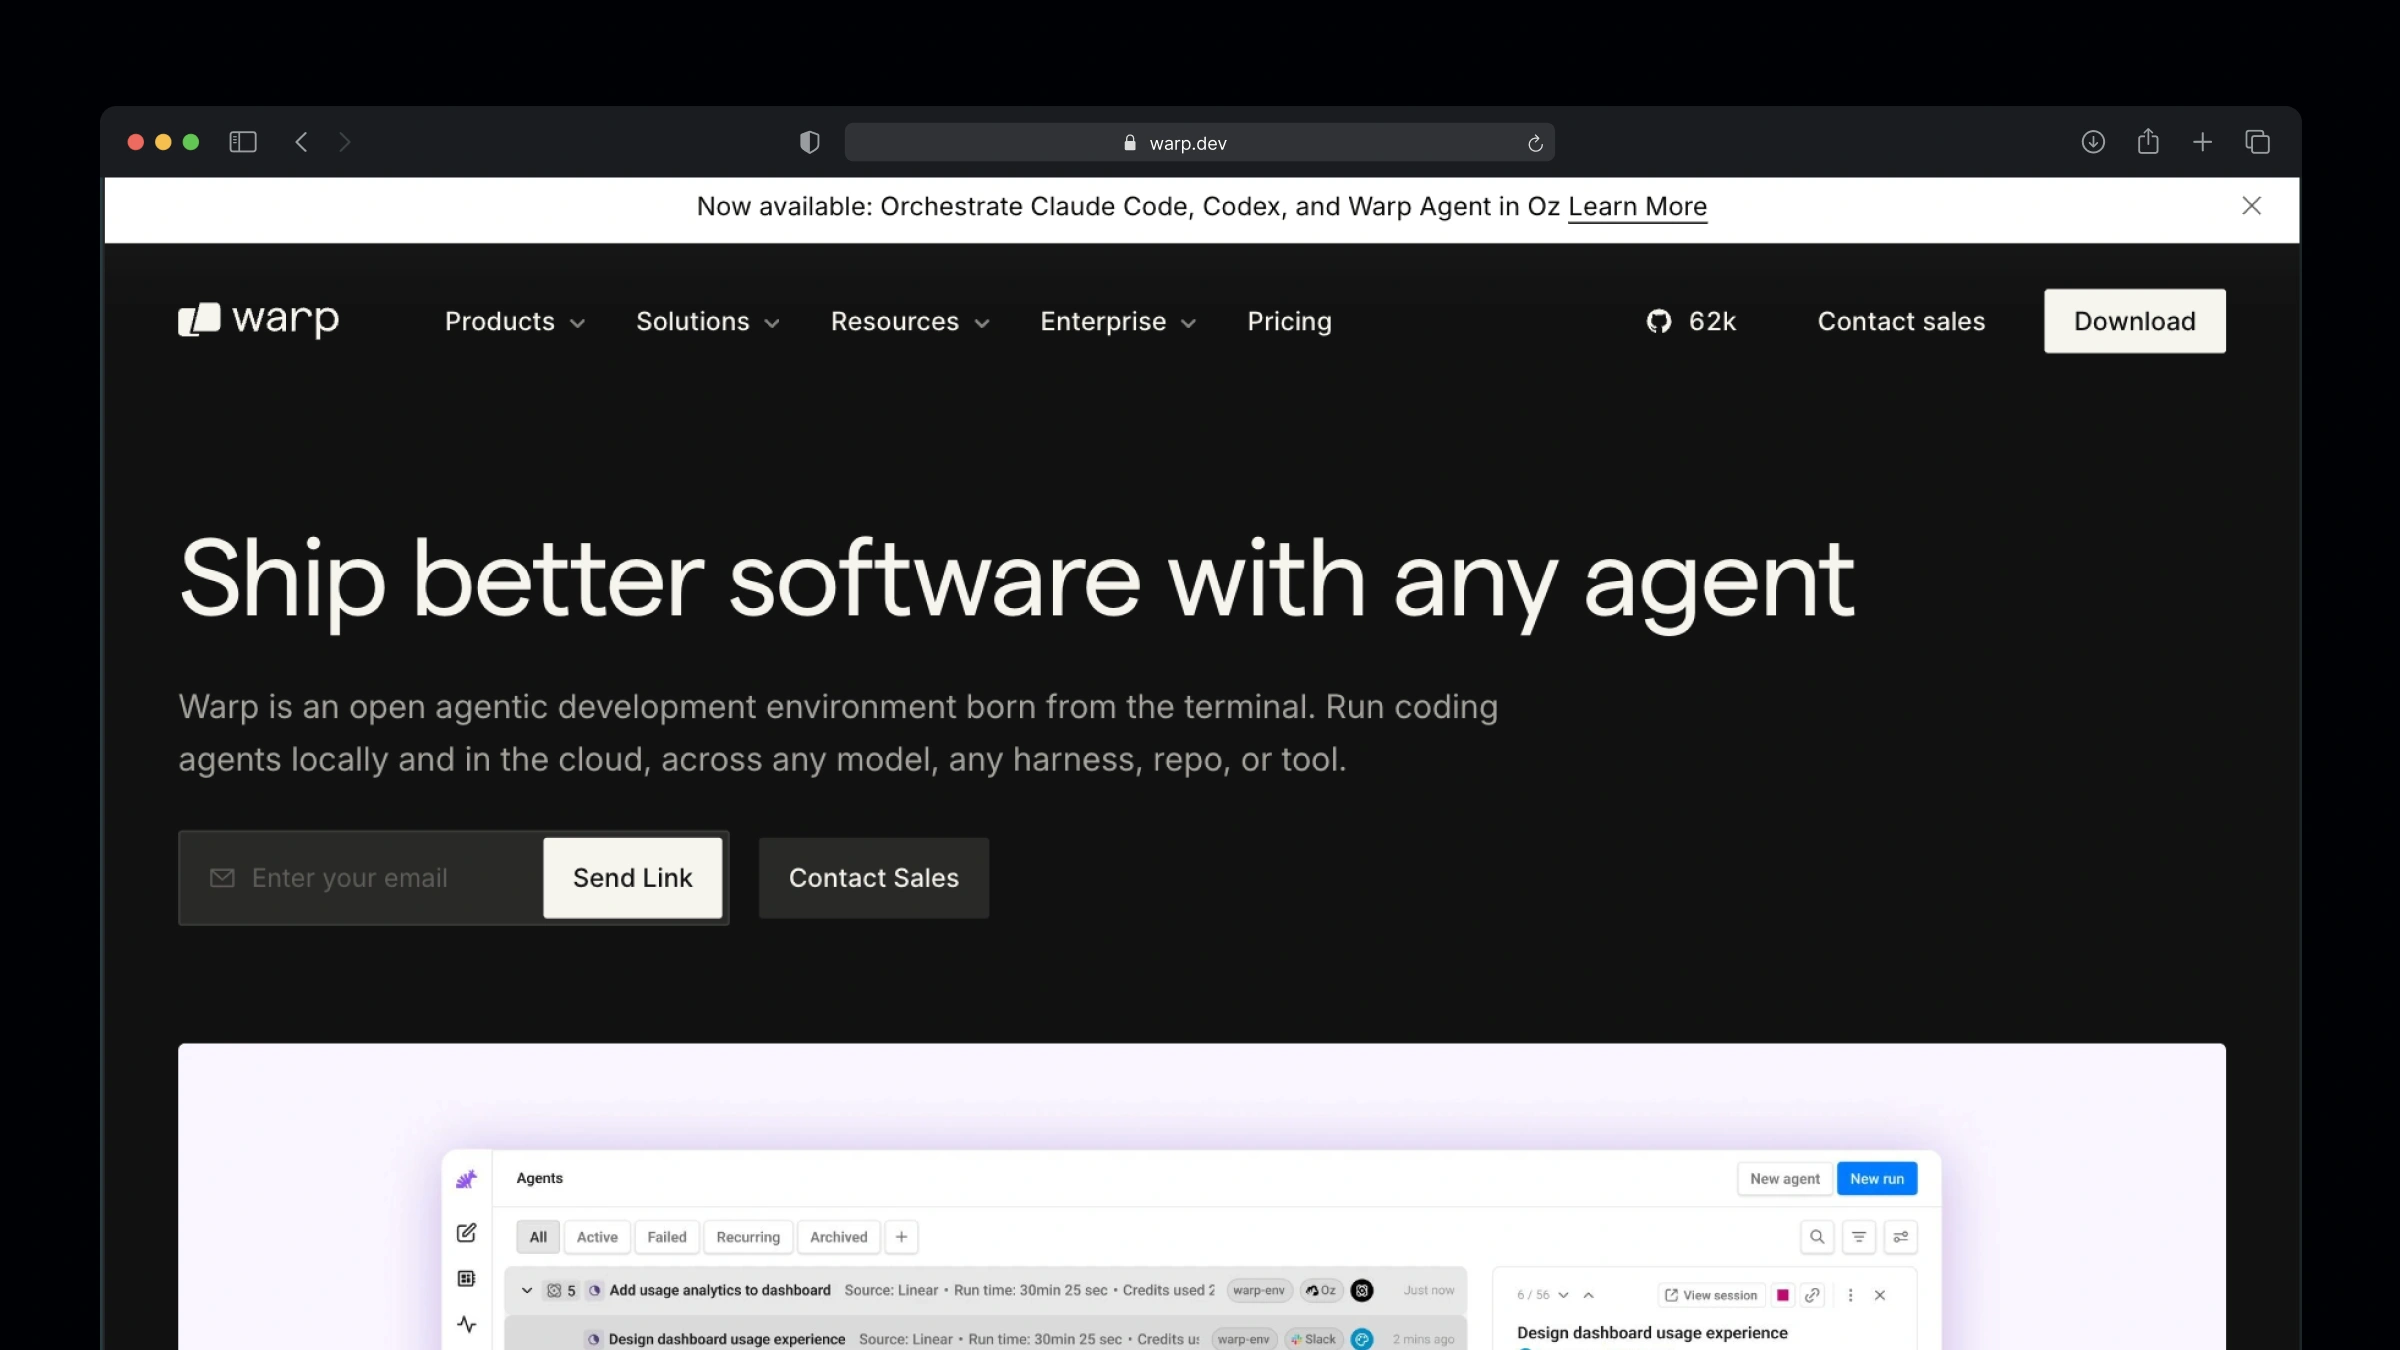Click the warp.dev address bar
The image size is (2400, 1350).
coord(1199,142)
